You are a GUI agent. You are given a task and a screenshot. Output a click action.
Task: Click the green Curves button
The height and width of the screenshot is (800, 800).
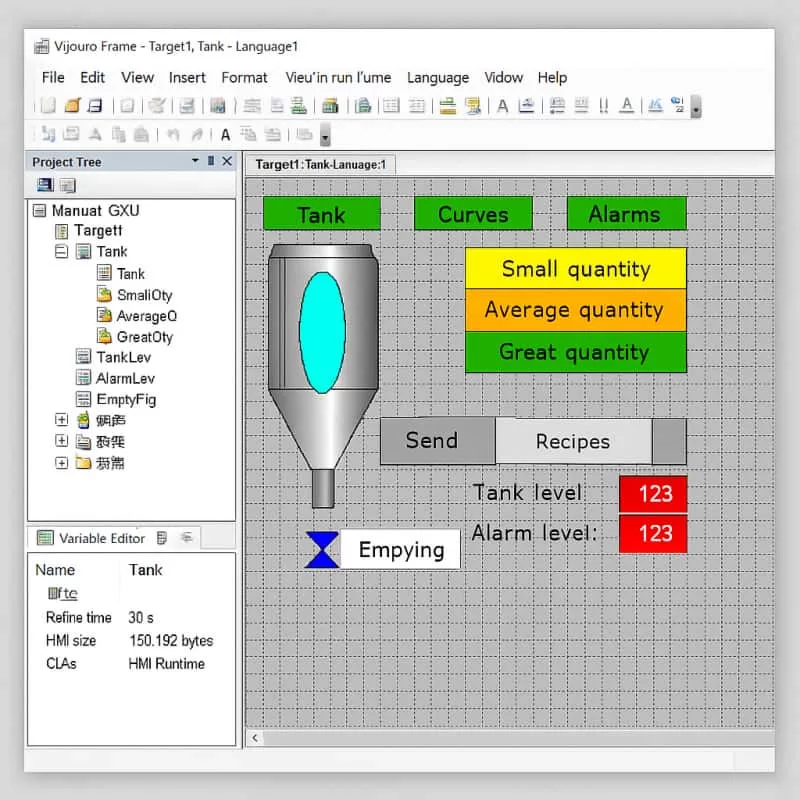coord(473,214)
